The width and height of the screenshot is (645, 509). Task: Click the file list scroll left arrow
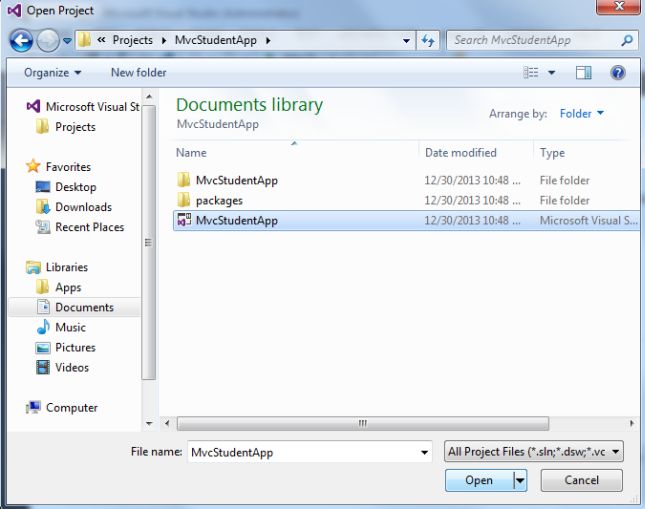click(x=167, y=423)
